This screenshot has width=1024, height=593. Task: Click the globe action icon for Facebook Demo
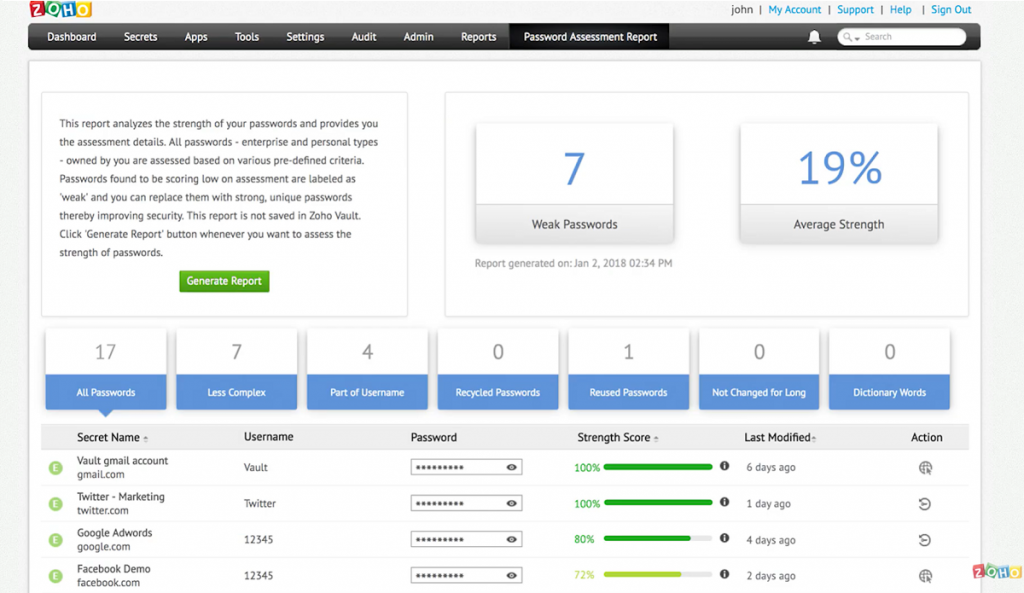tap(925, 576)
